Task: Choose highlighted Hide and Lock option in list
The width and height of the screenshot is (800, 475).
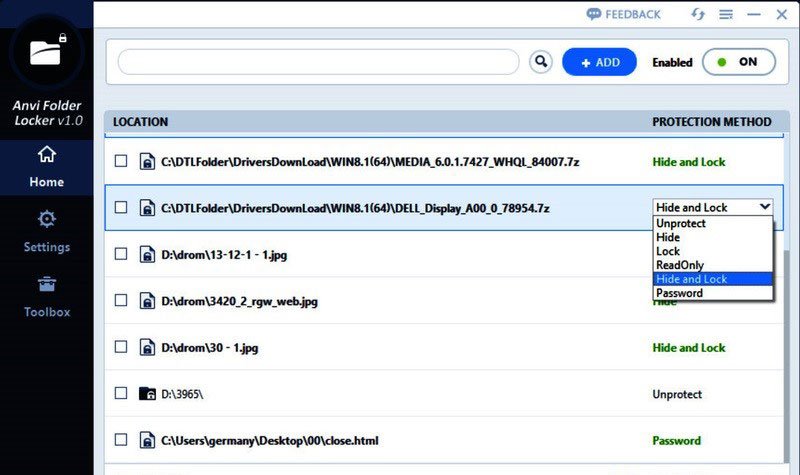Action: 713,279
